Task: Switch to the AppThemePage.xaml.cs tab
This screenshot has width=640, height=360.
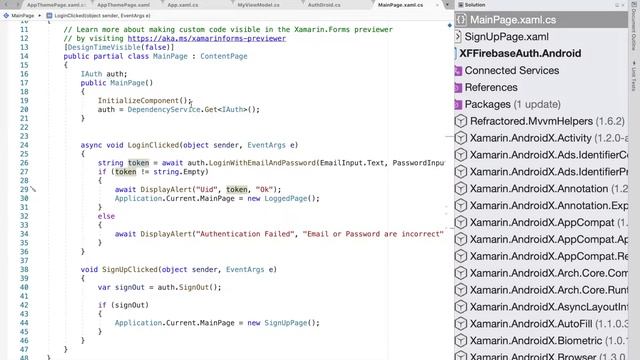Action: pyautogui.click(x=56, y=5)
